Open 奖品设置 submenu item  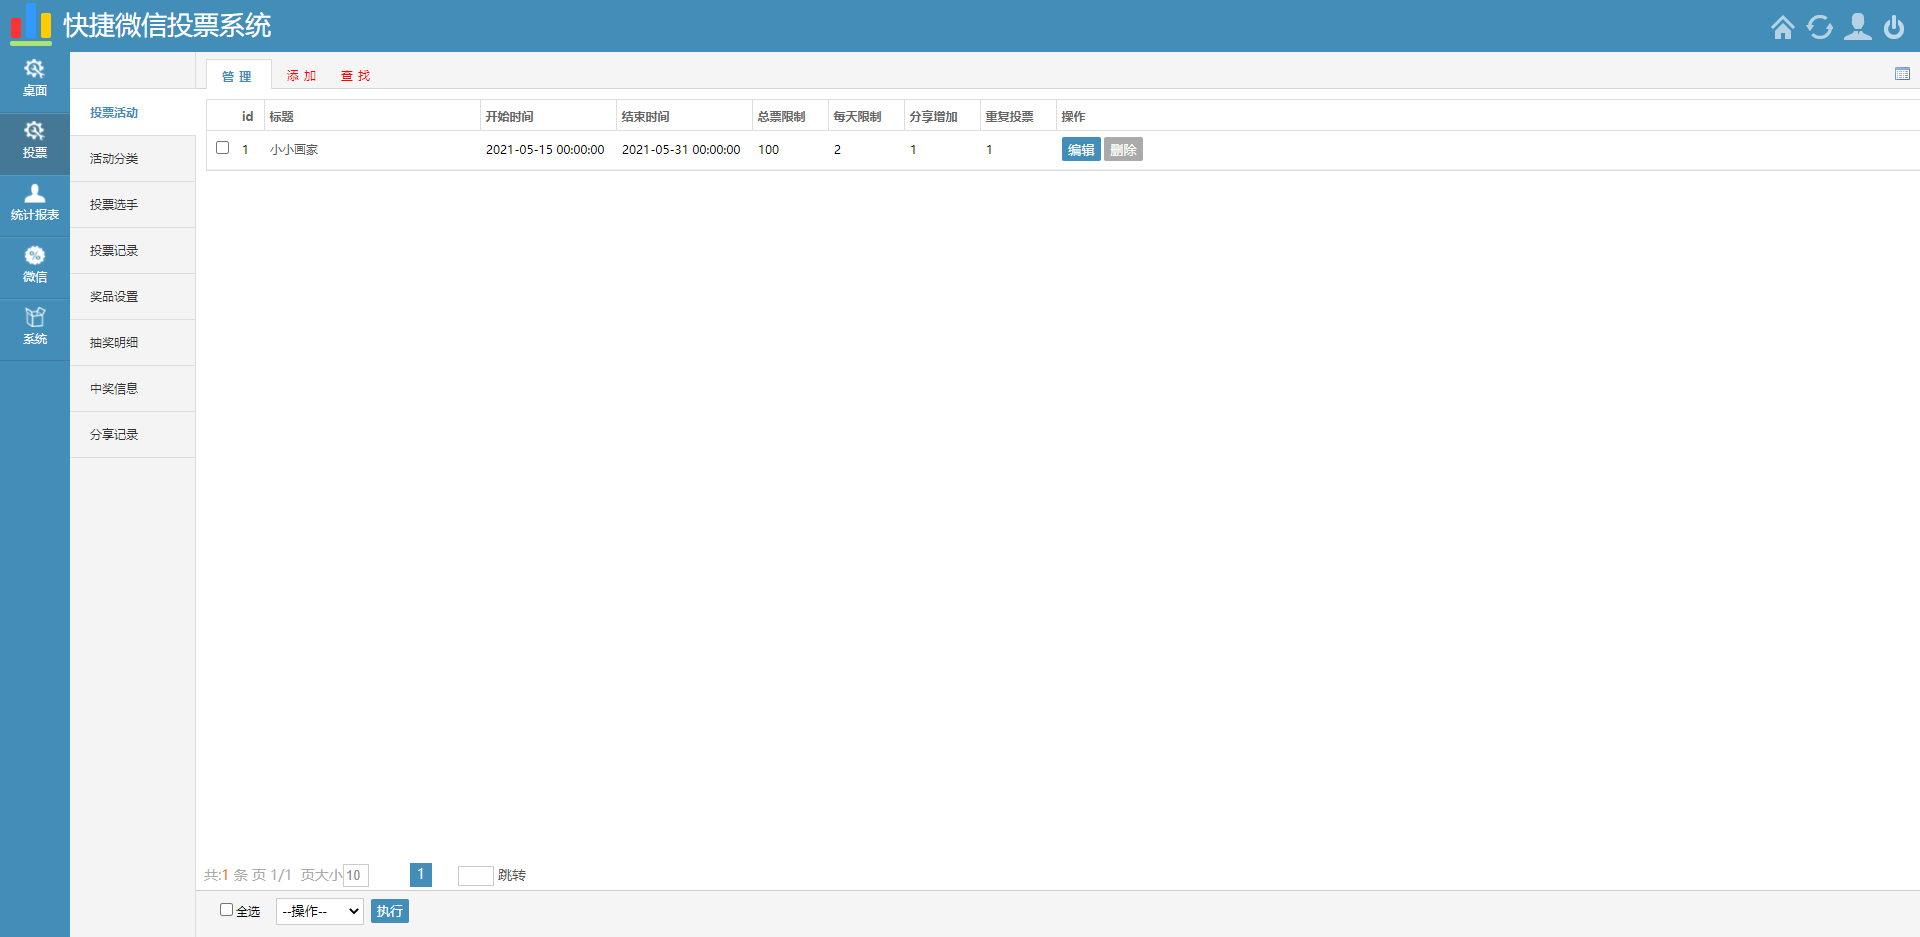(x=133, y=297)
